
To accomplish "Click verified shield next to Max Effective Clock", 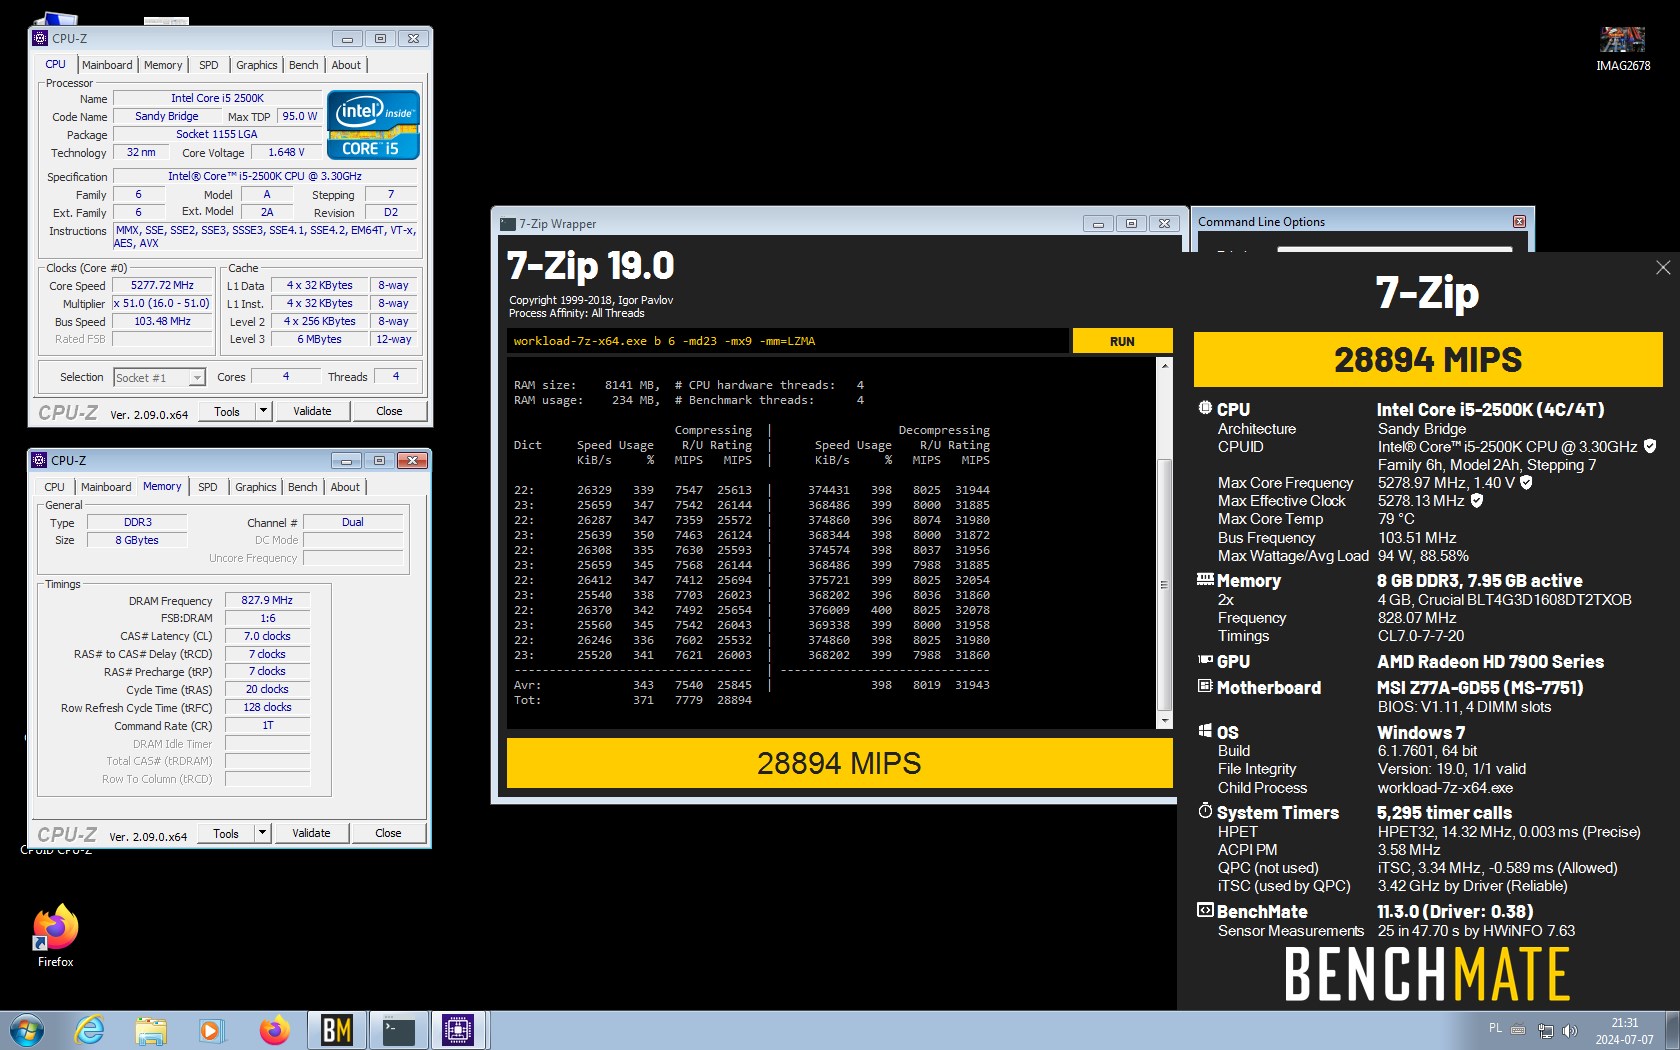I will (1476, 500).
